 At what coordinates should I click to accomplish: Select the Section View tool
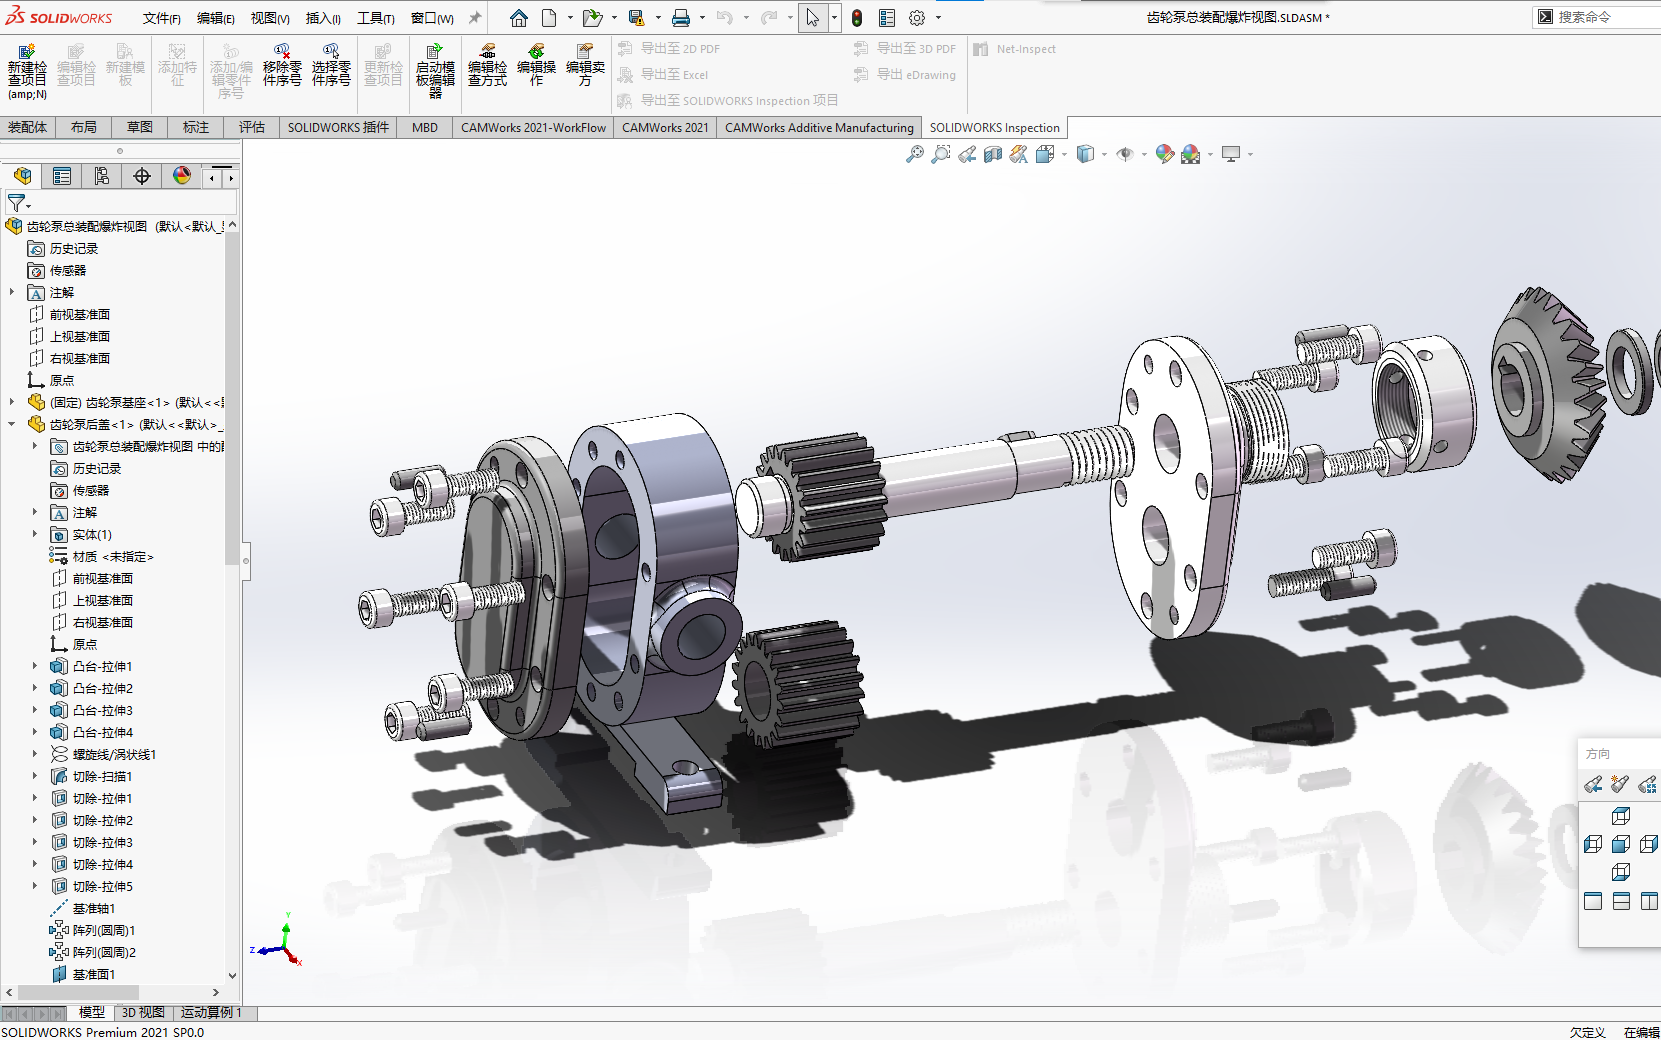pyautogui.click(x=992, y=154)
